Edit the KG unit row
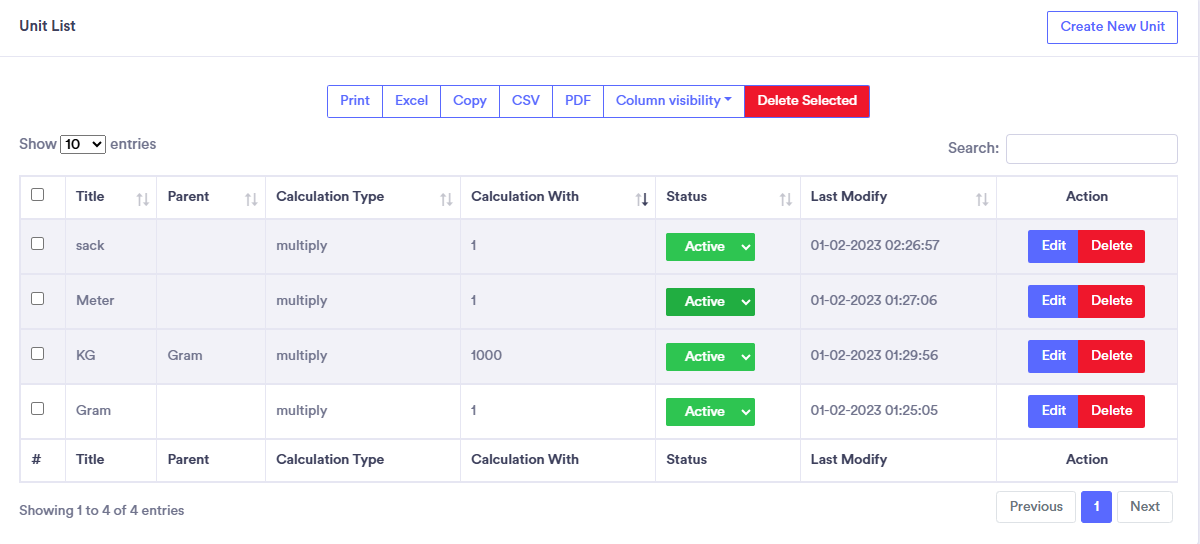 1053,356
